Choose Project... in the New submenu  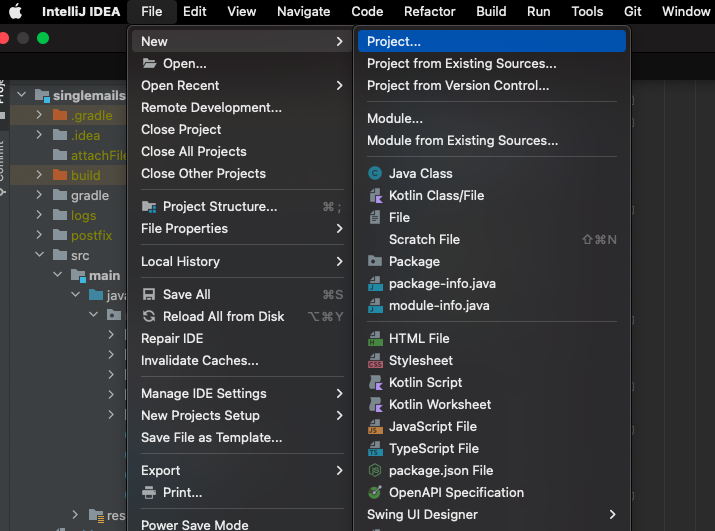pyautogui.click(x=492, y=41)
